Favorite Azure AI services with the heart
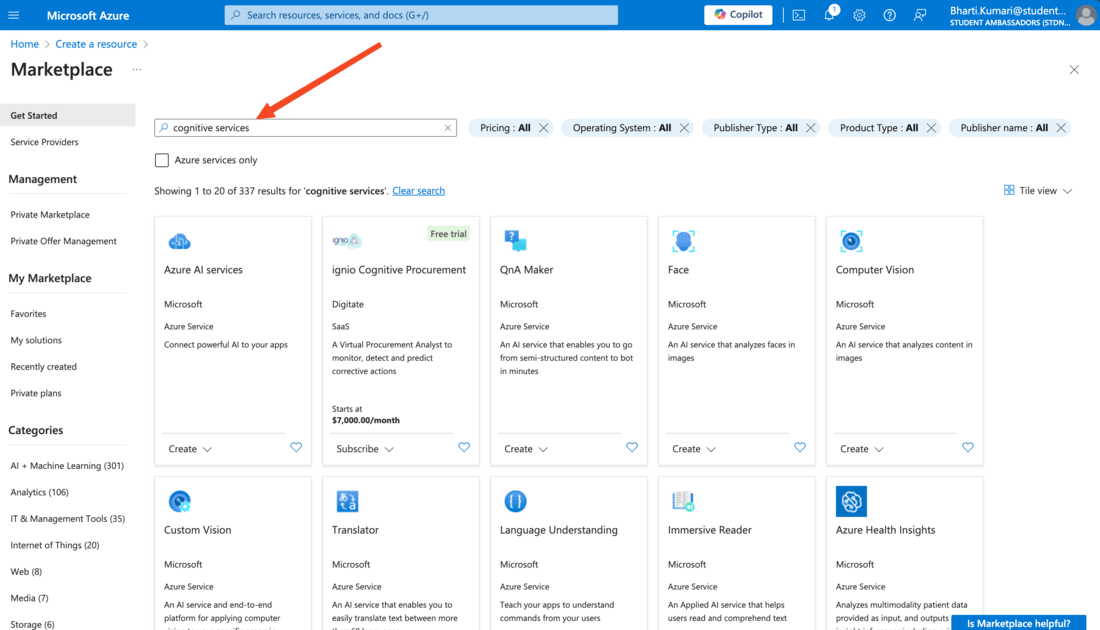The image size is (1100, 630). [296, 448]
